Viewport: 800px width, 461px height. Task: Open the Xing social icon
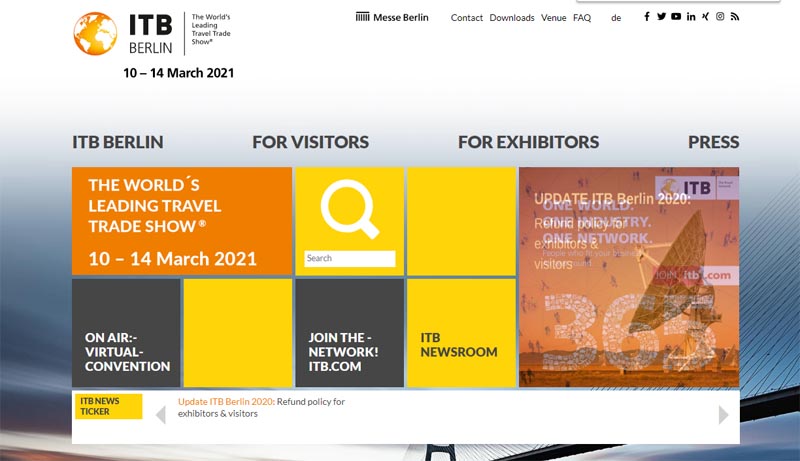point(705,17)
